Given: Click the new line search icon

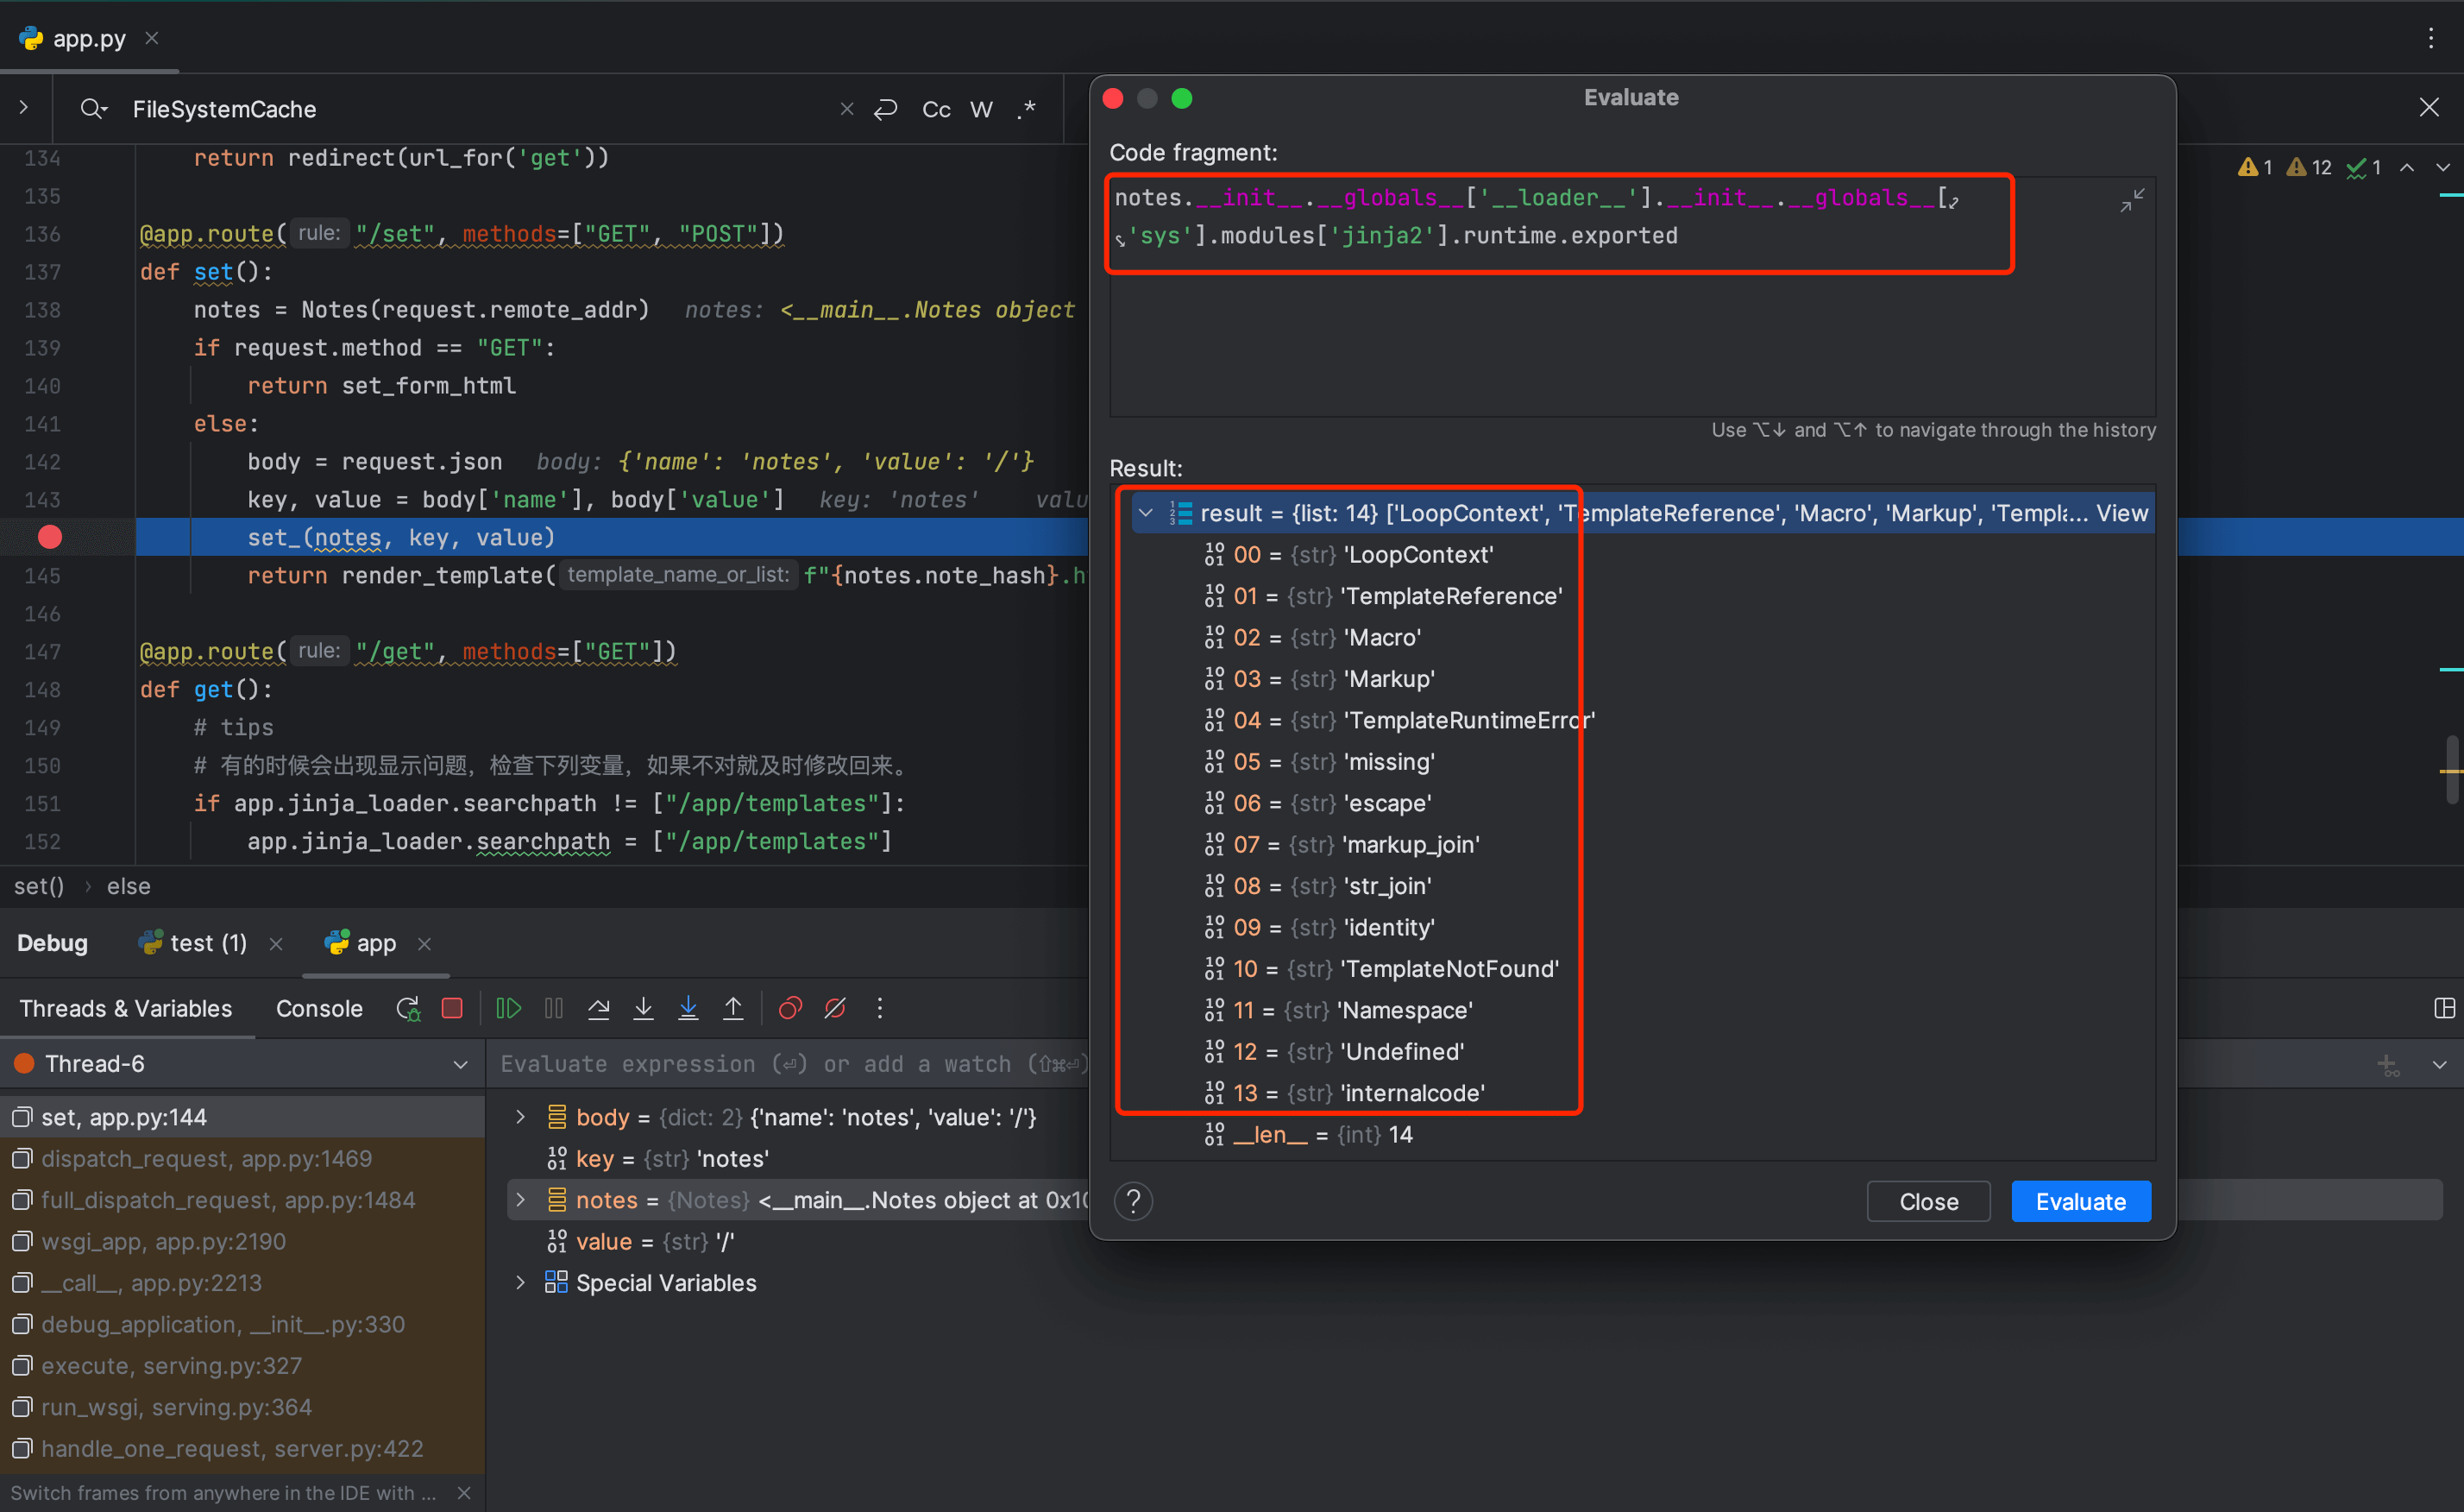Looking at the screenshot, I should click(886, 109).
